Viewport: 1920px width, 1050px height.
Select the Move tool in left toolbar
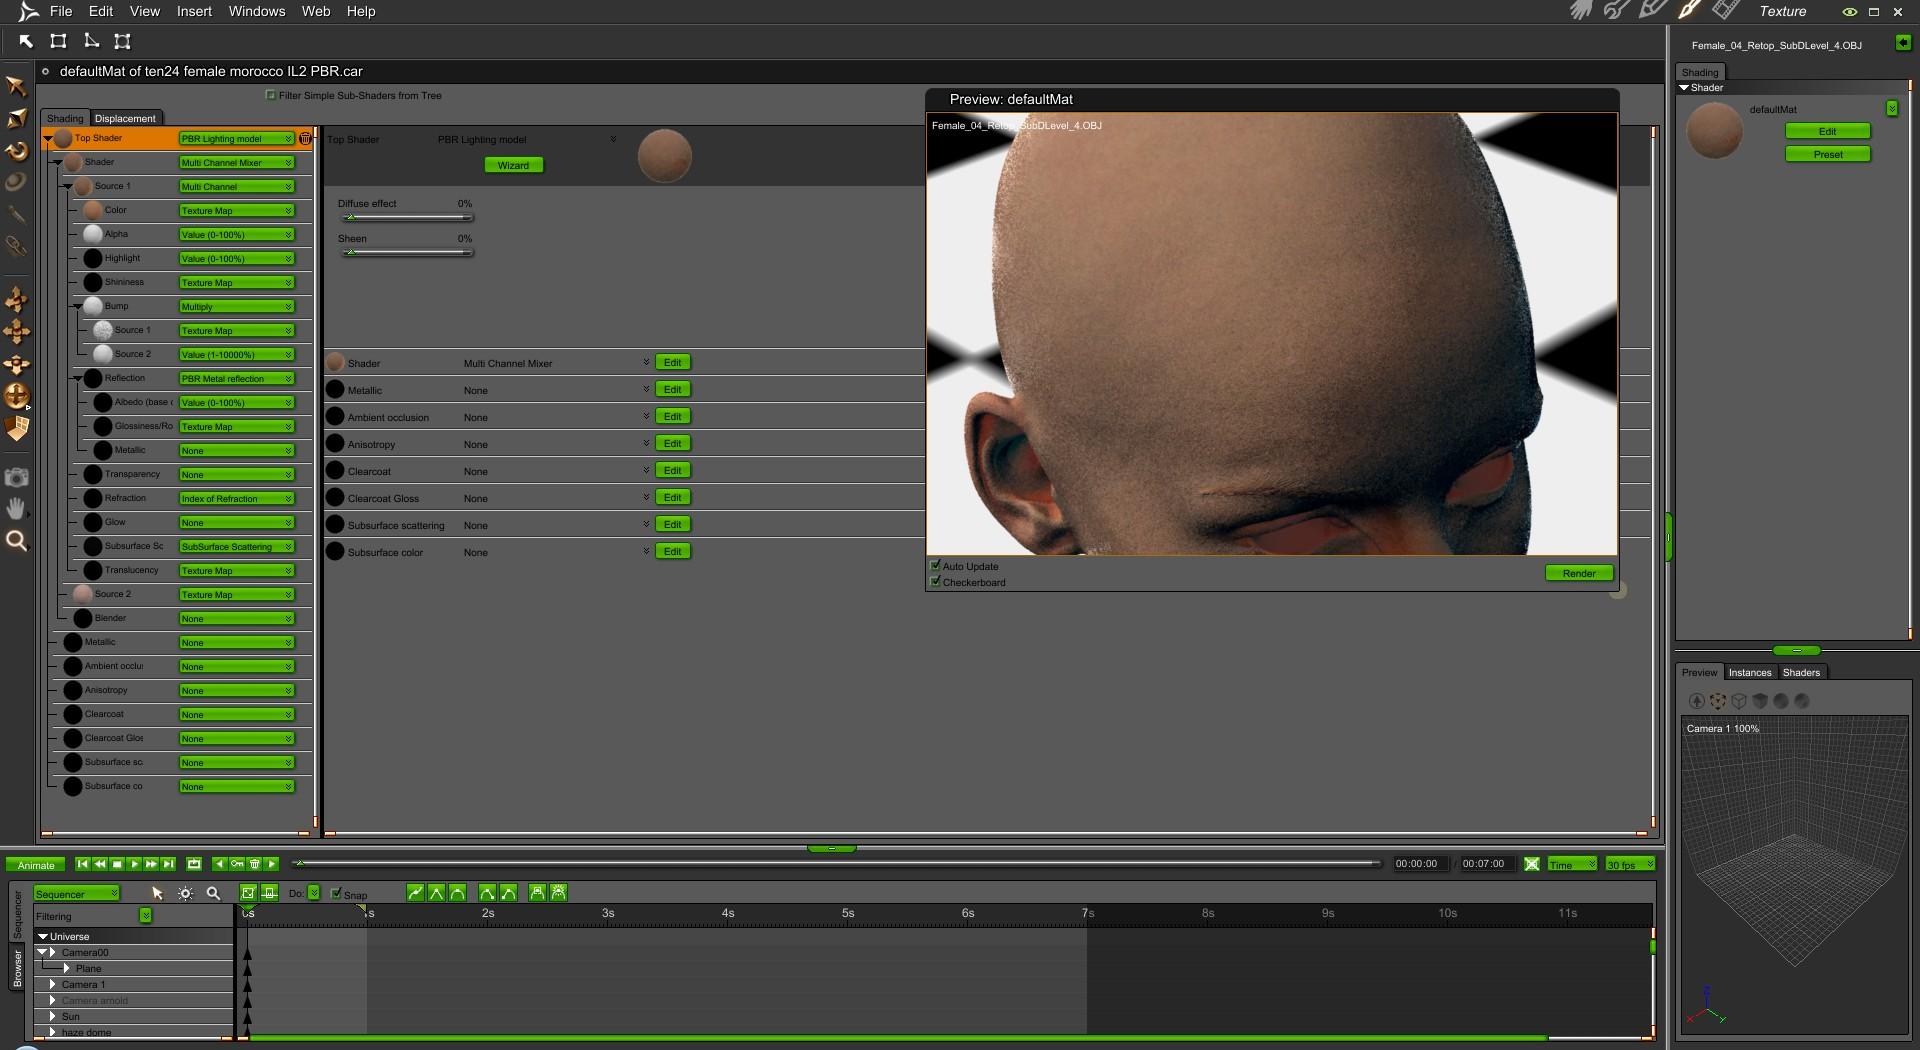(x=16, y=86)
